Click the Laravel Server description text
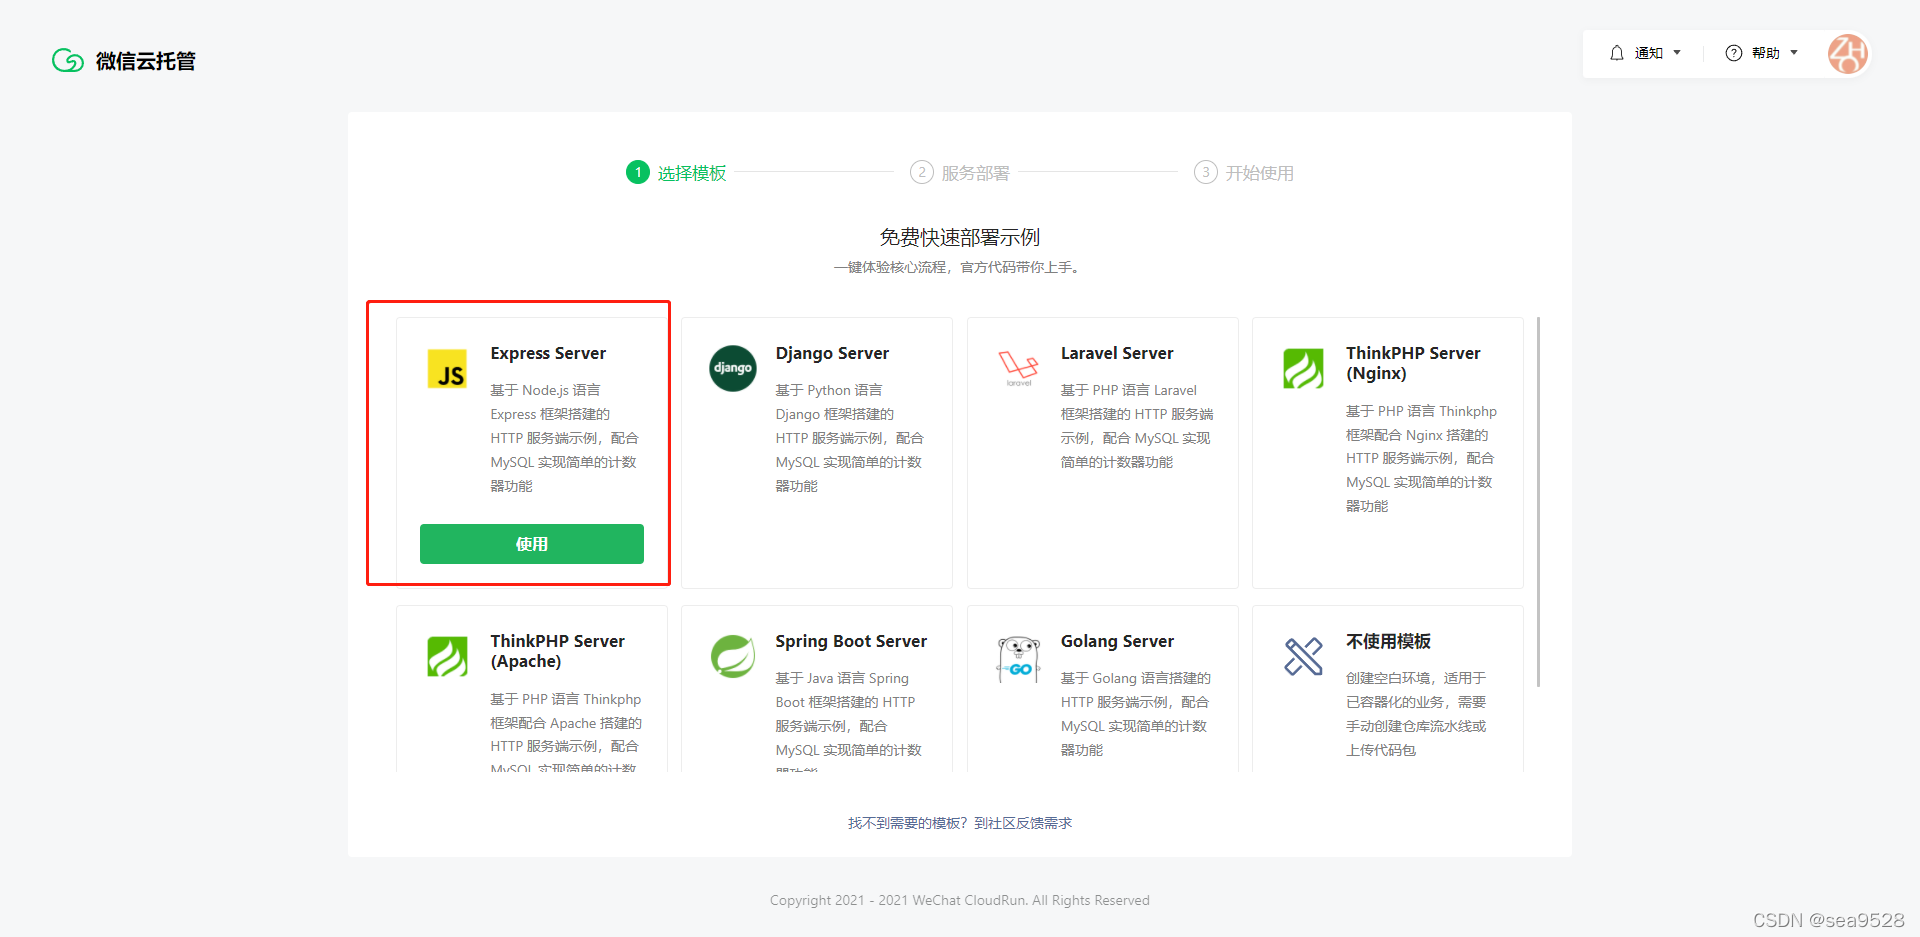The height and width of the screenshot is (937, 1920). point(1137,426)
